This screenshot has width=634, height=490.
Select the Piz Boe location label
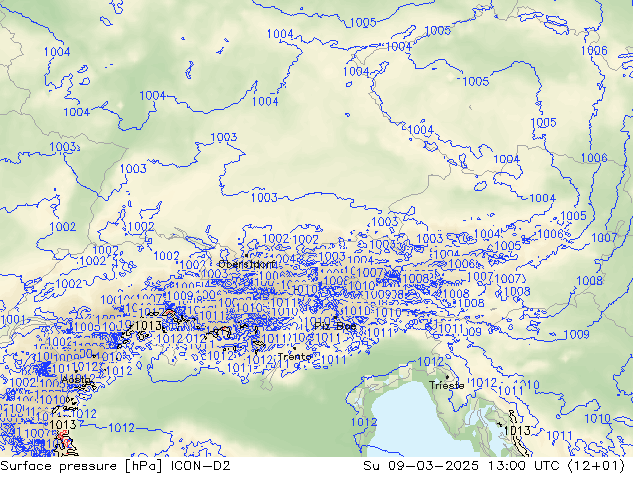coord(335,326)
